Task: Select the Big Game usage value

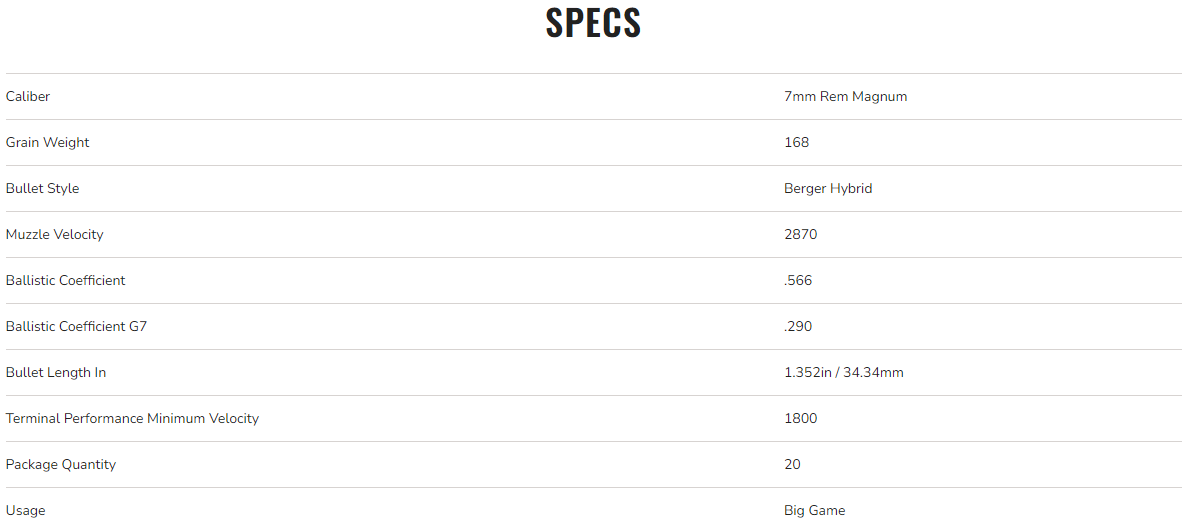Action: pyautogui.click(x=814, y=511)
